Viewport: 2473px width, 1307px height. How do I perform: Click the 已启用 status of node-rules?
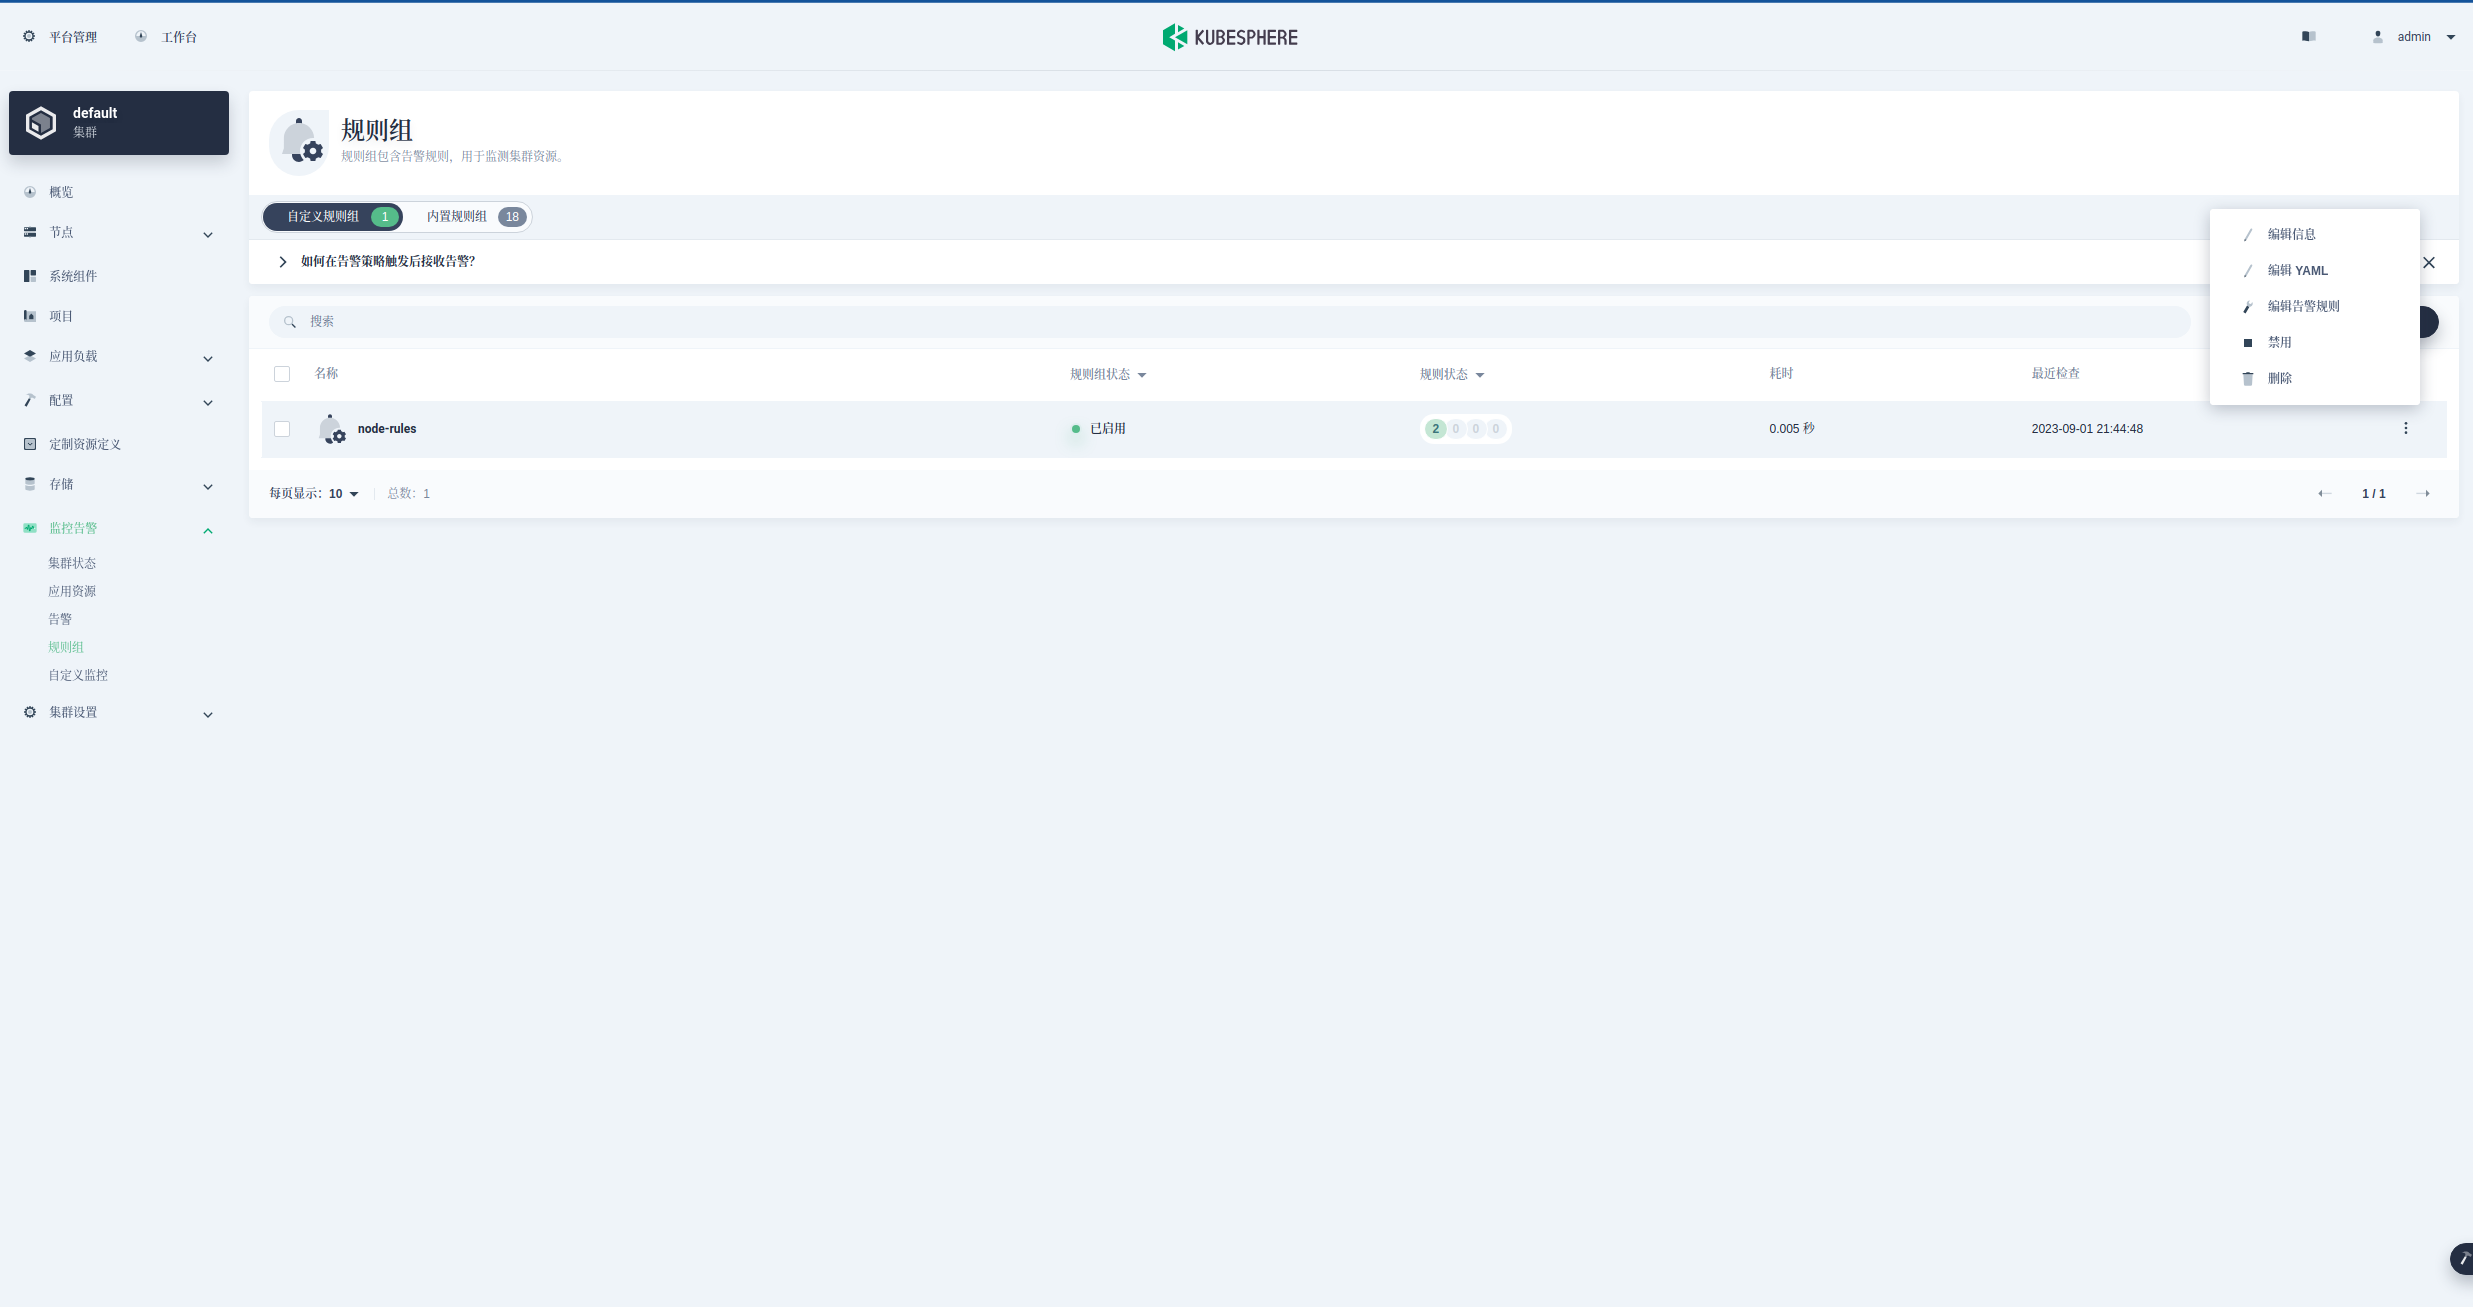[1098, 429]
